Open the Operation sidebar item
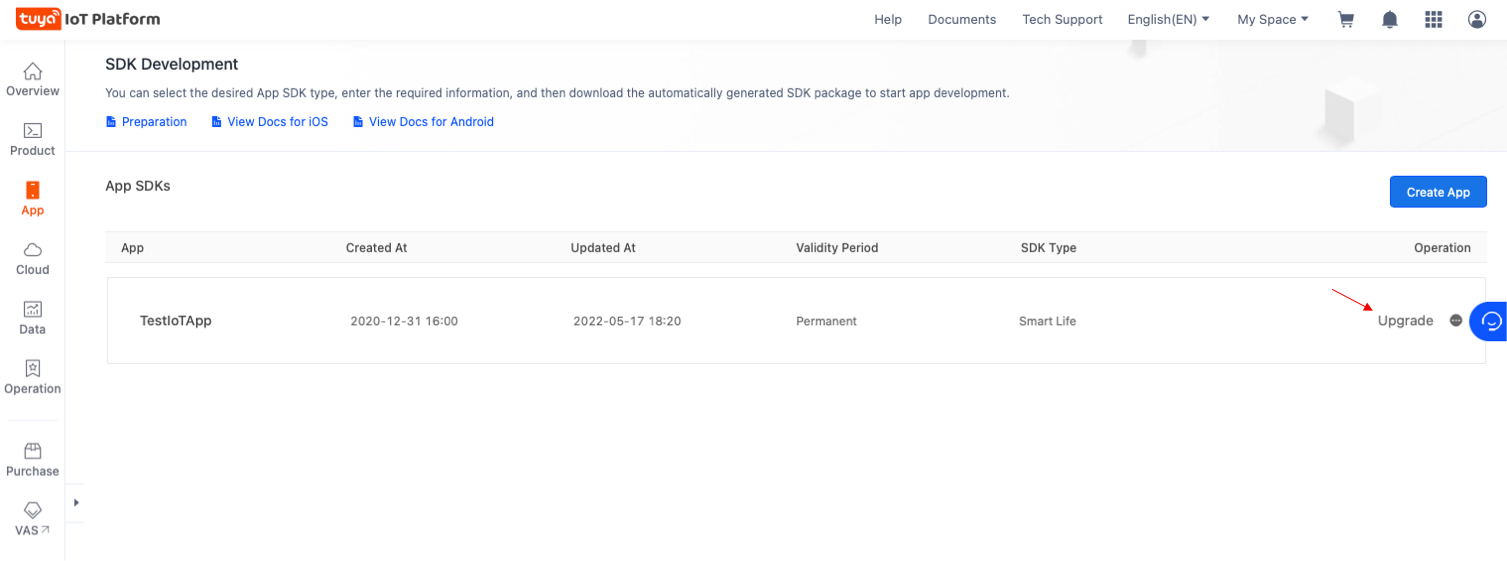 coord(33,378)
